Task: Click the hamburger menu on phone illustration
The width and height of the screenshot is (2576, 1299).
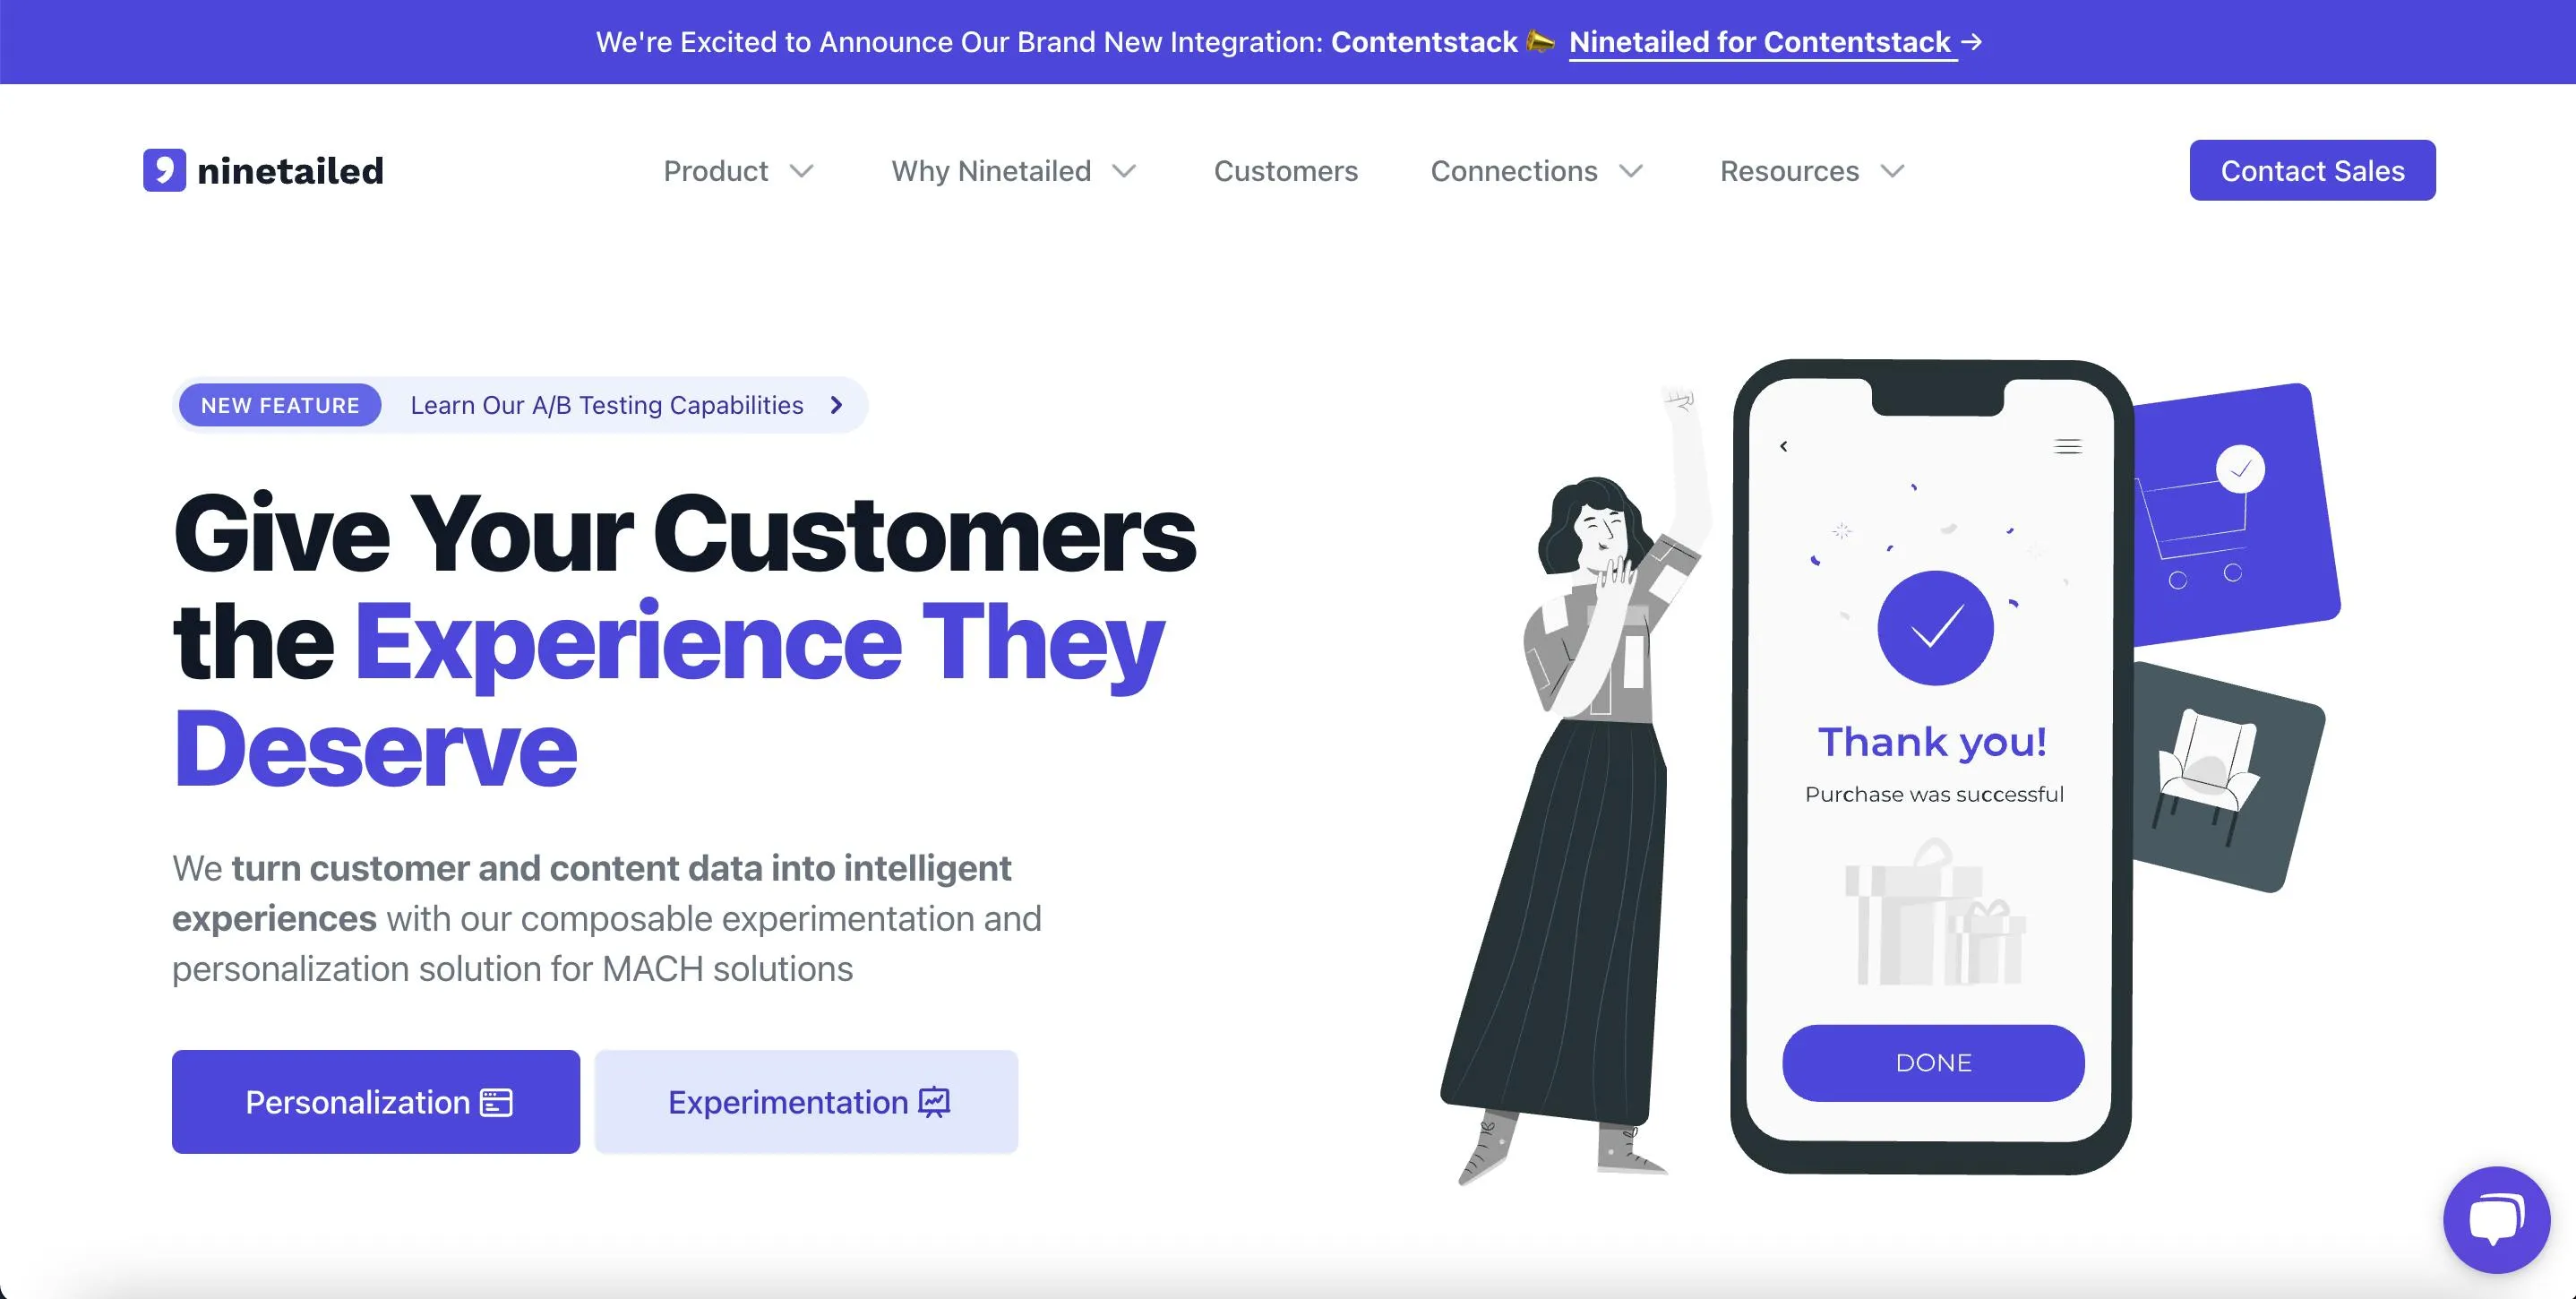Action: click(x=2068, y=446)
